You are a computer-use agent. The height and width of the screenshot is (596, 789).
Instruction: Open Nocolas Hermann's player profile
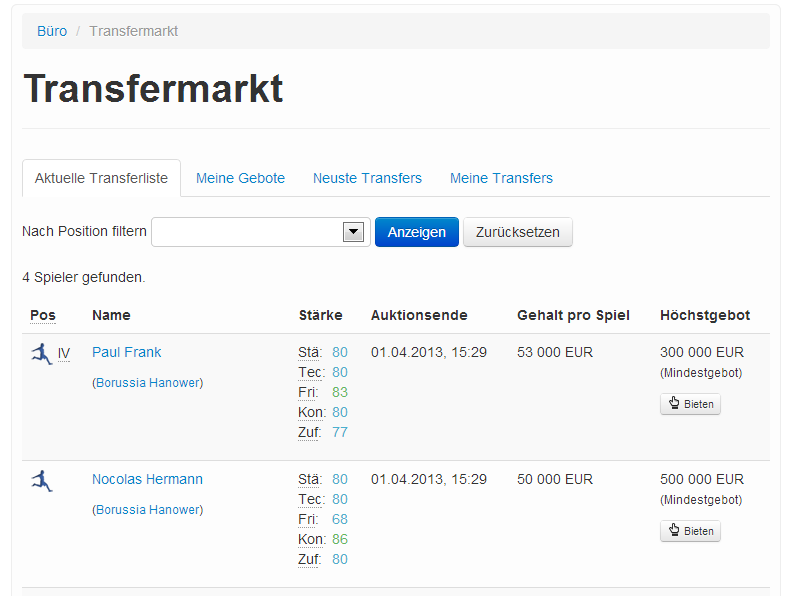[x=147, y=479]
